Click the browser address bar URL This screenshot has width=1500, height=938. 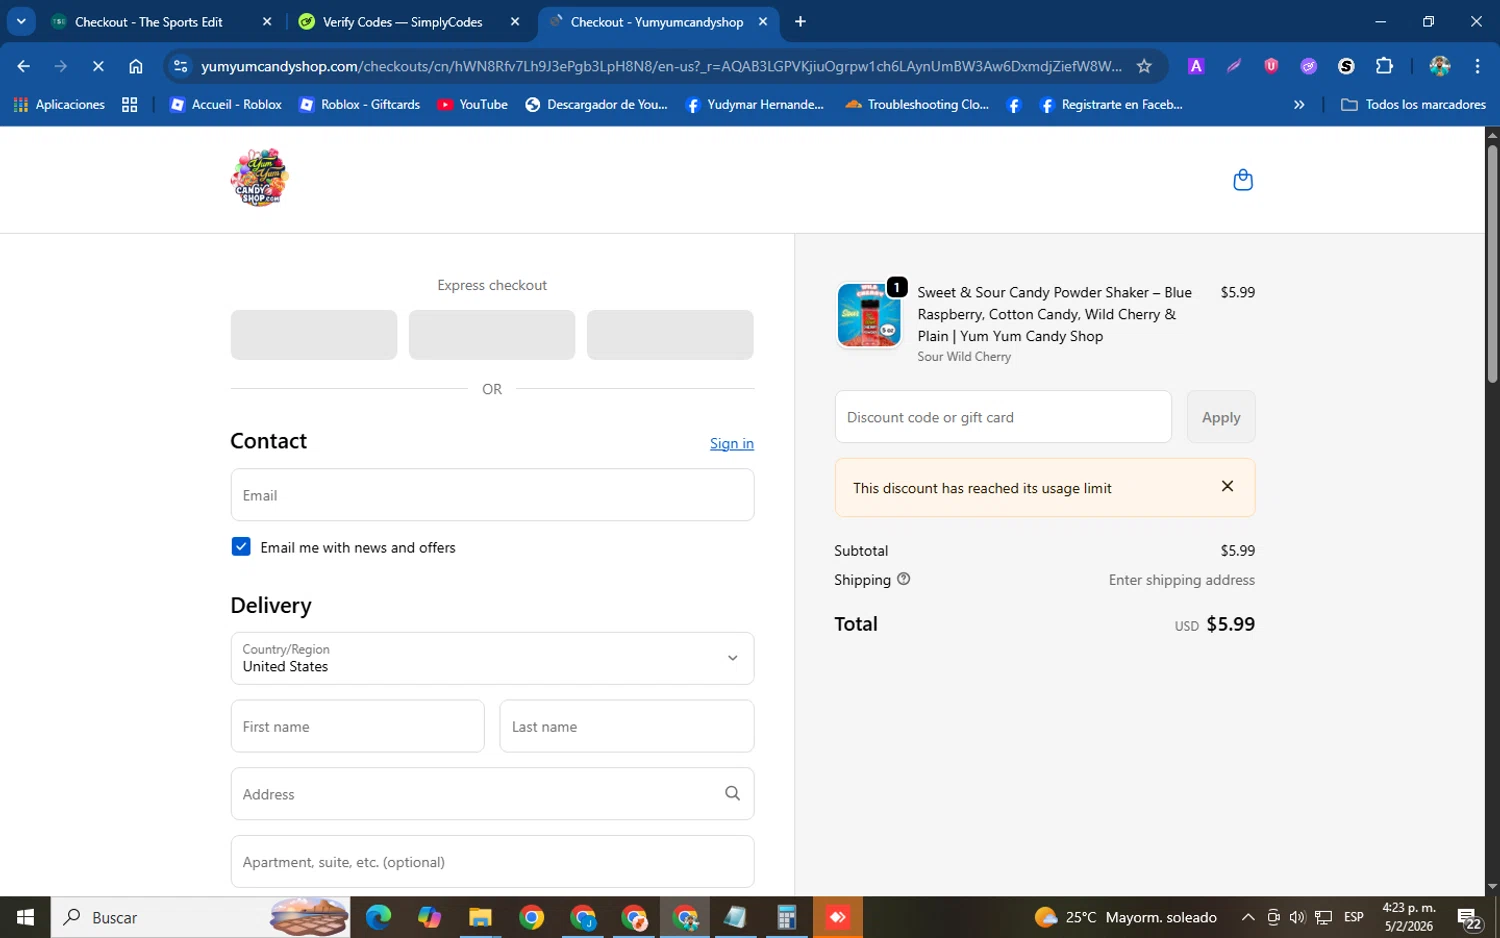[660, 66]
